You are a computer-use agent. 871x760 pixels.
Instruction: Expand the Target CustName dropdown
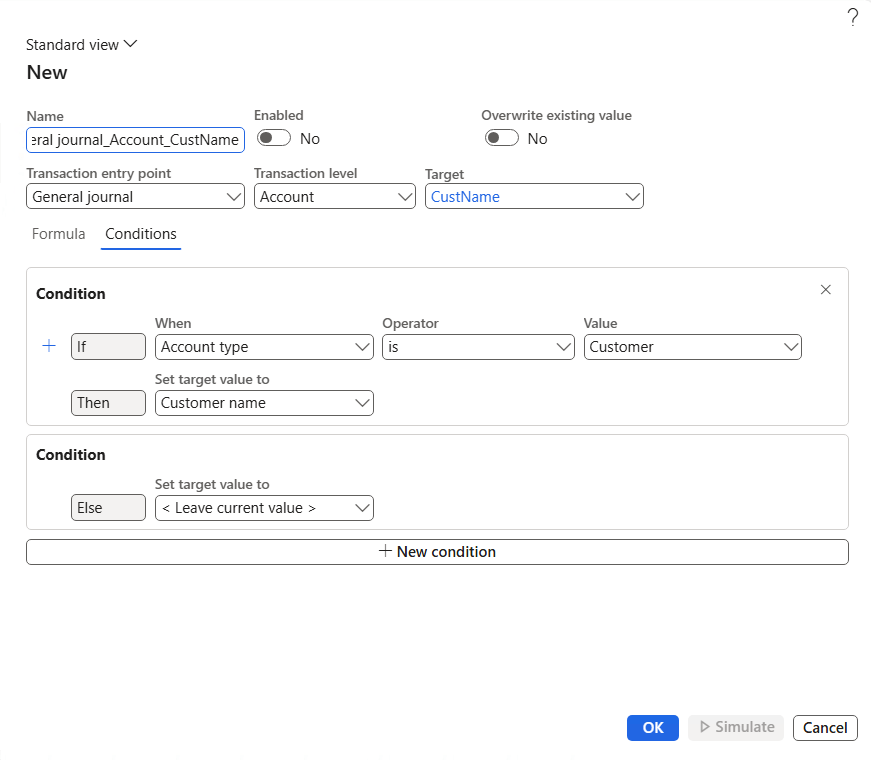pyautogui.click(x=534, y=197)
